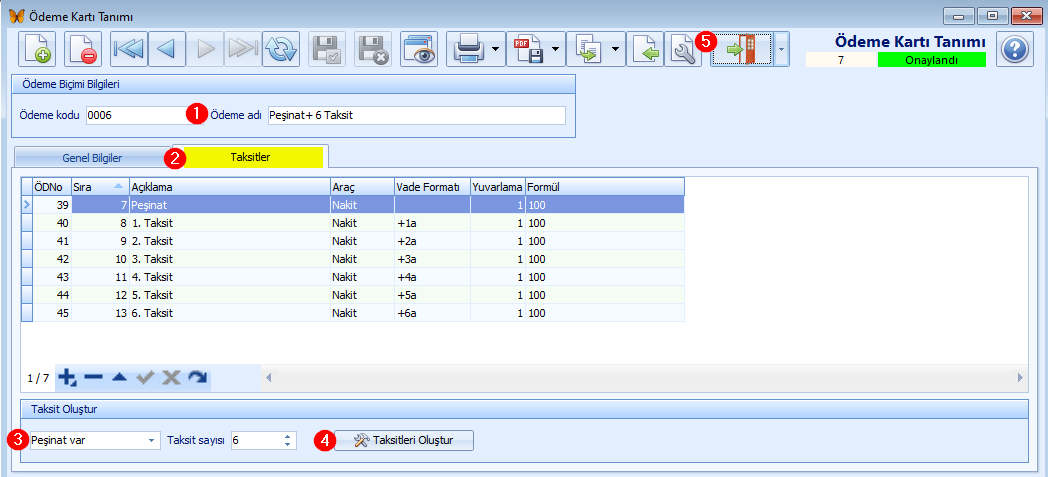Viewport: 1048px width, 477px height.
Task: Open the preview eye icon
Action: tap(419, 49)
